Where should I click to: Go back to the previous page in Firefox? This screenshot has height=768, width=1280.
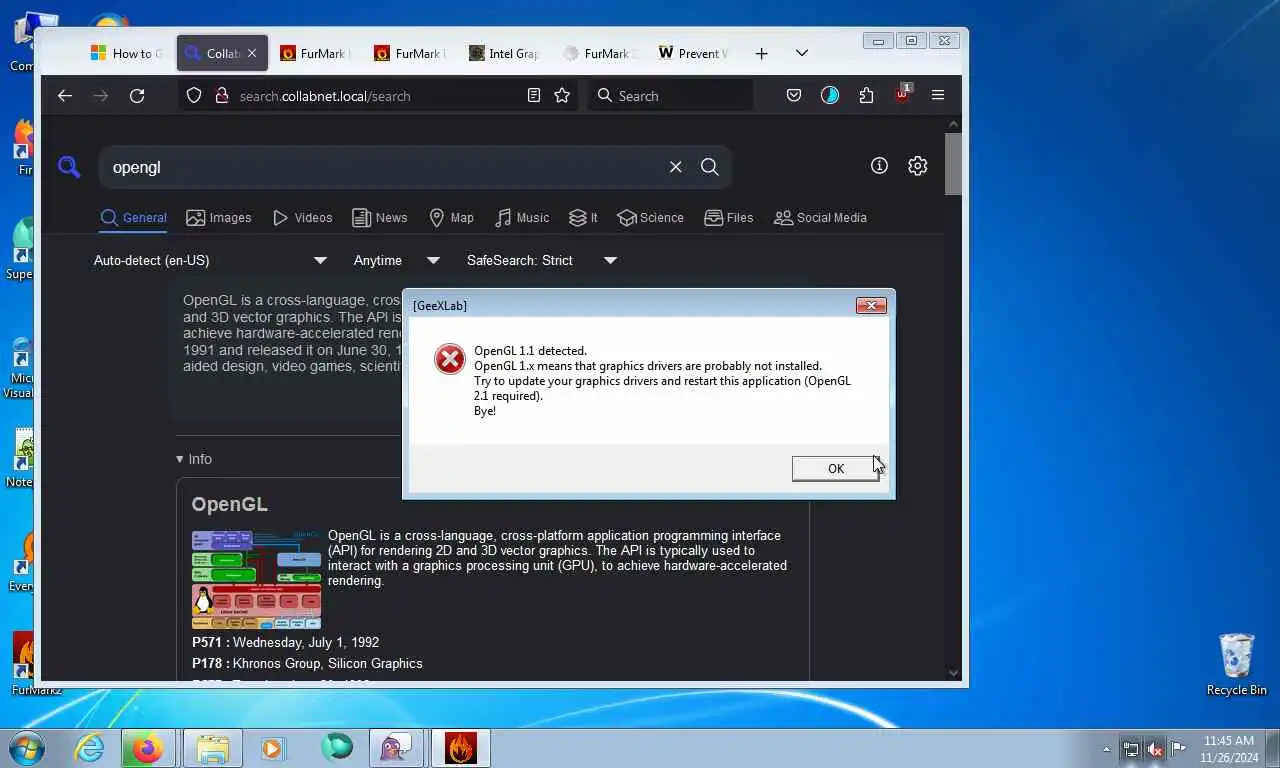(65, 96)
